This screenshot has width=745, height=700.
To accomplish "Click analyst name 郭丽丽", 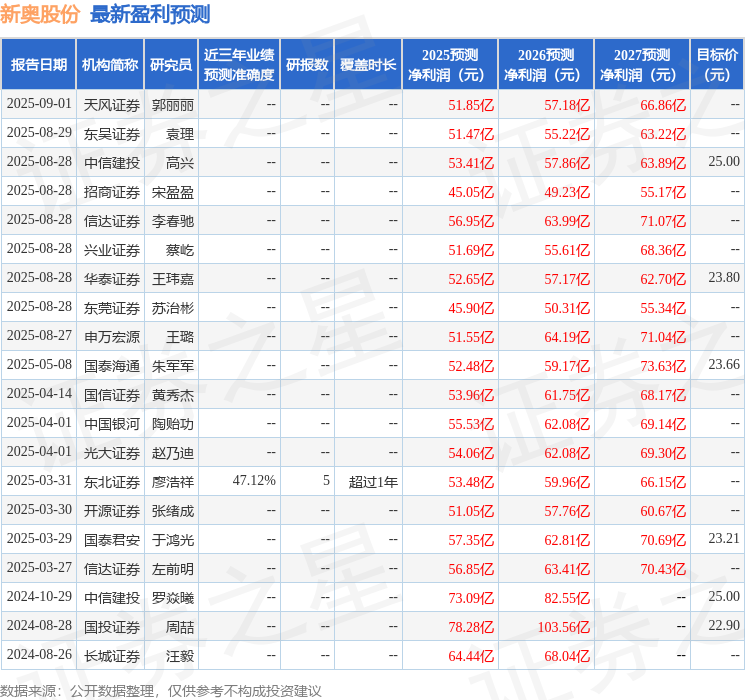I will point(173,105).
